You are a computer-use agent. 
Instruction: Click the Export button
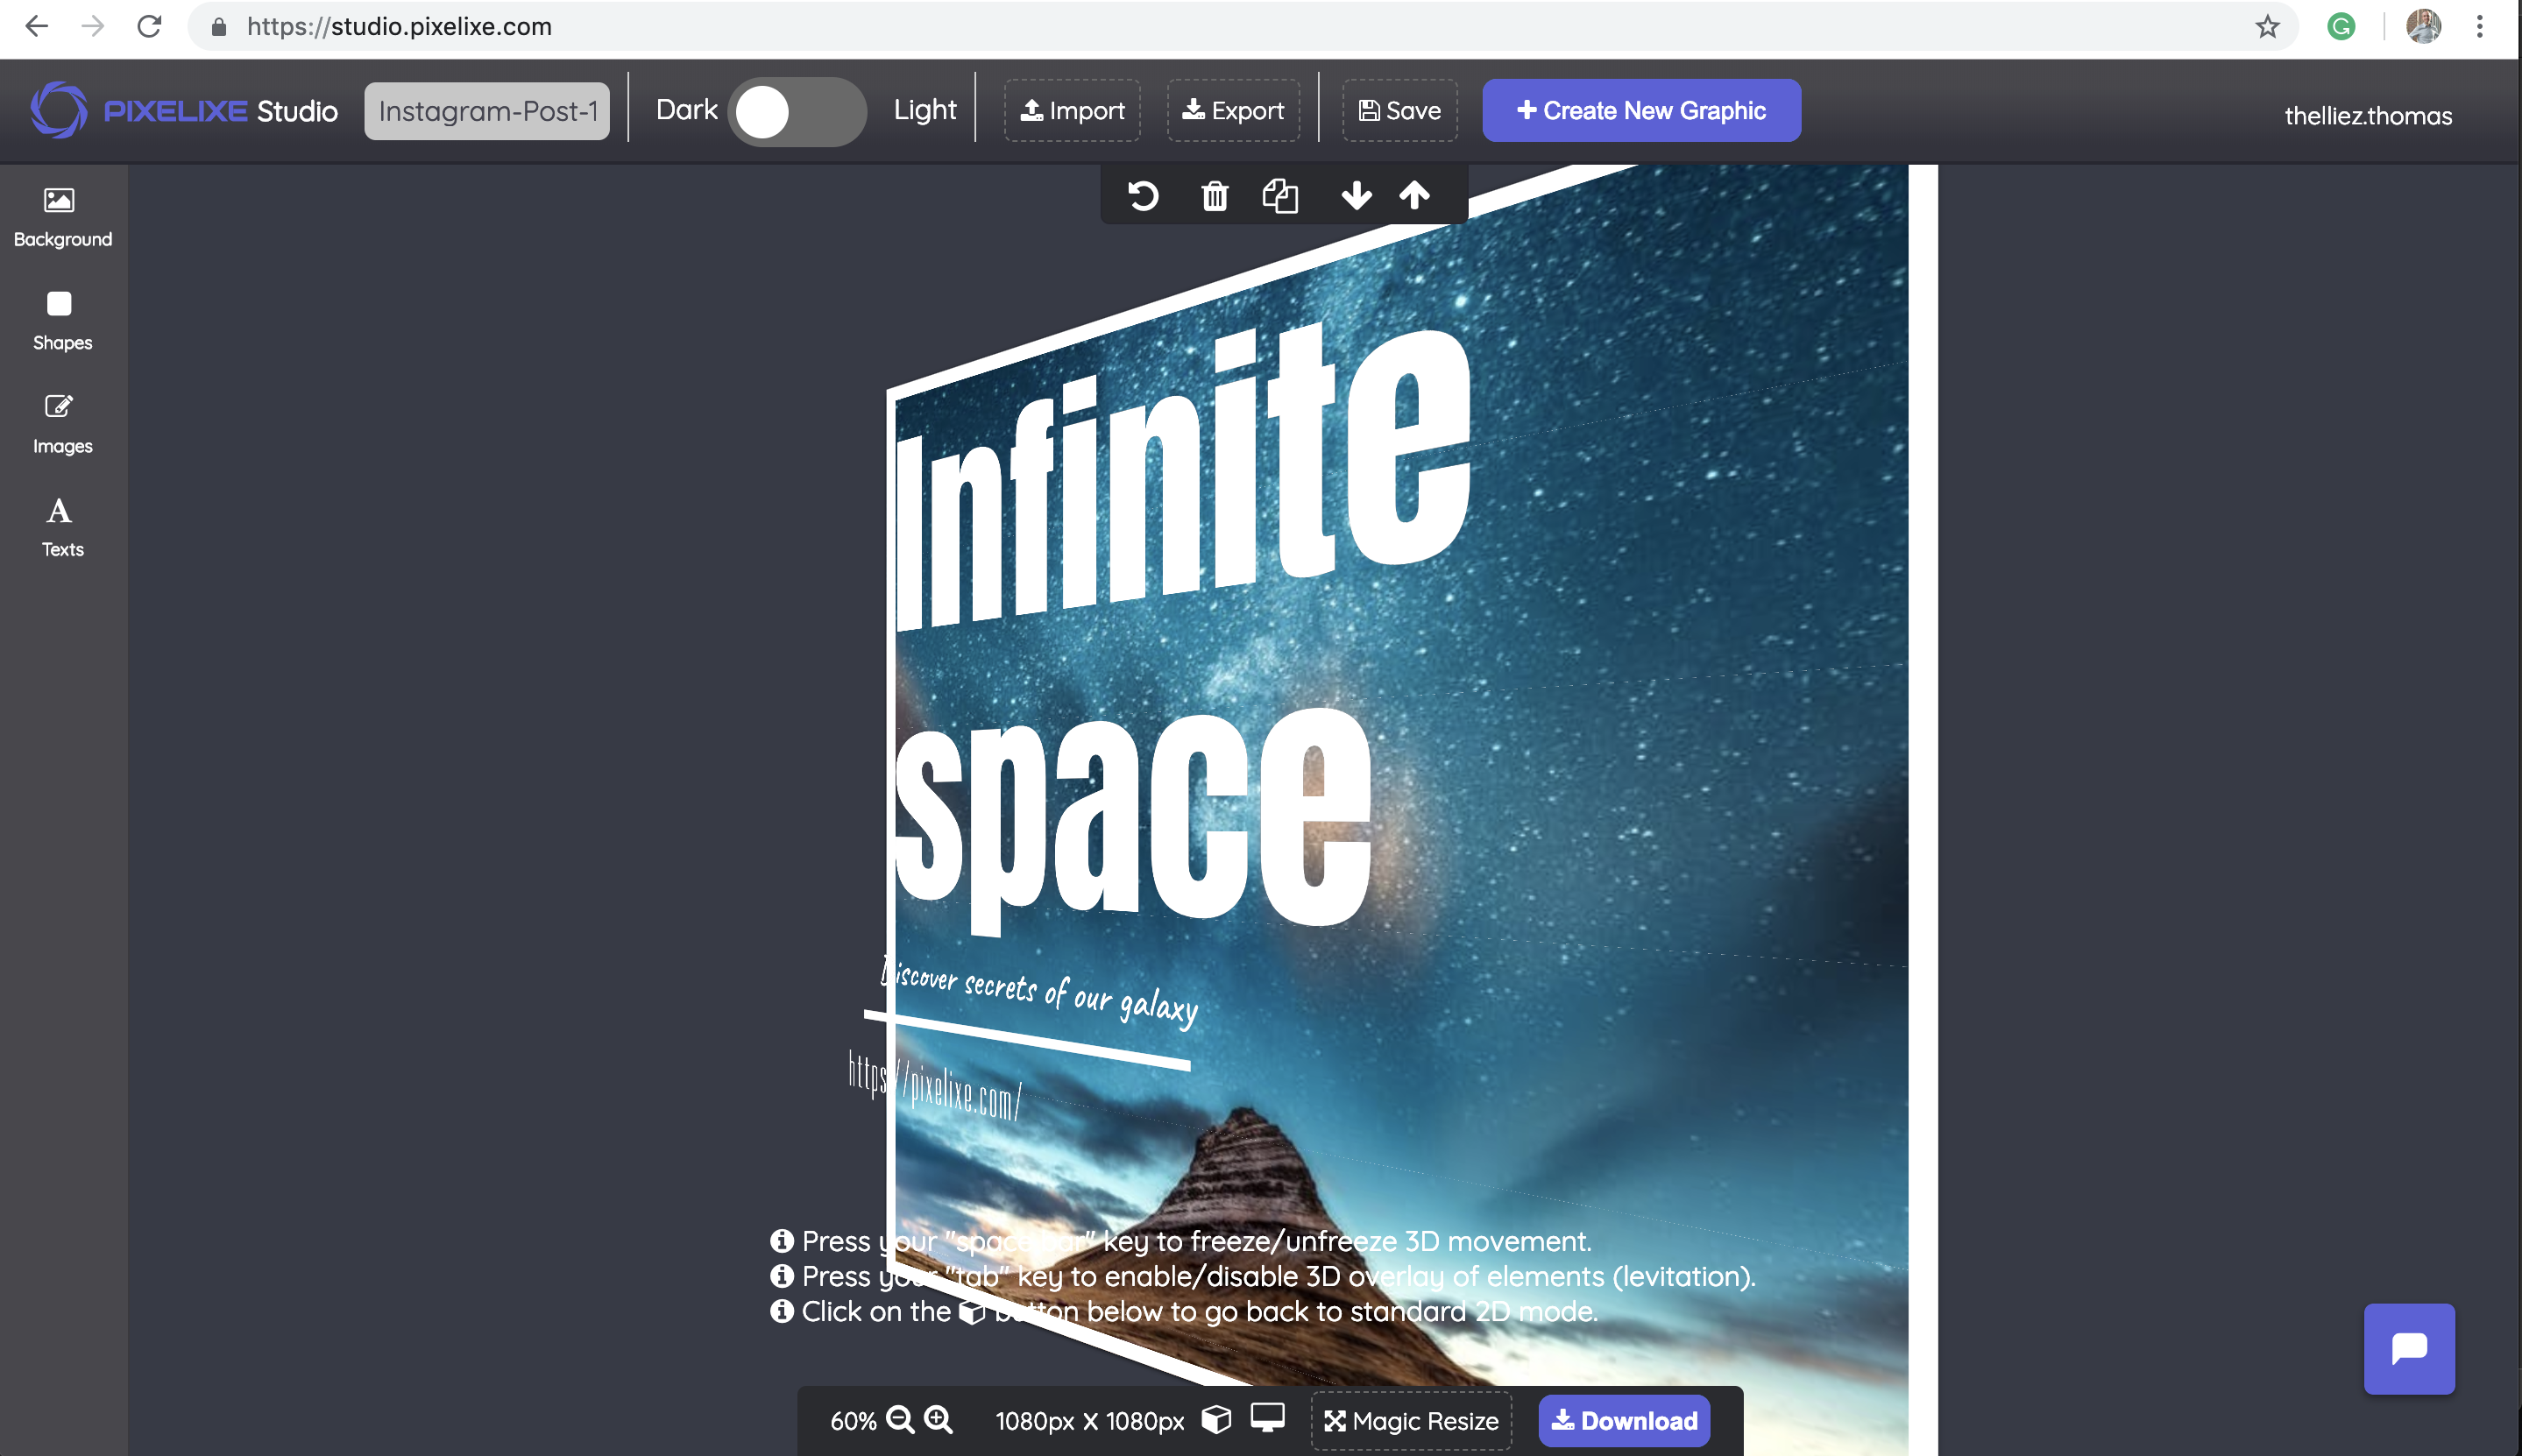(x=1233, y=111)
